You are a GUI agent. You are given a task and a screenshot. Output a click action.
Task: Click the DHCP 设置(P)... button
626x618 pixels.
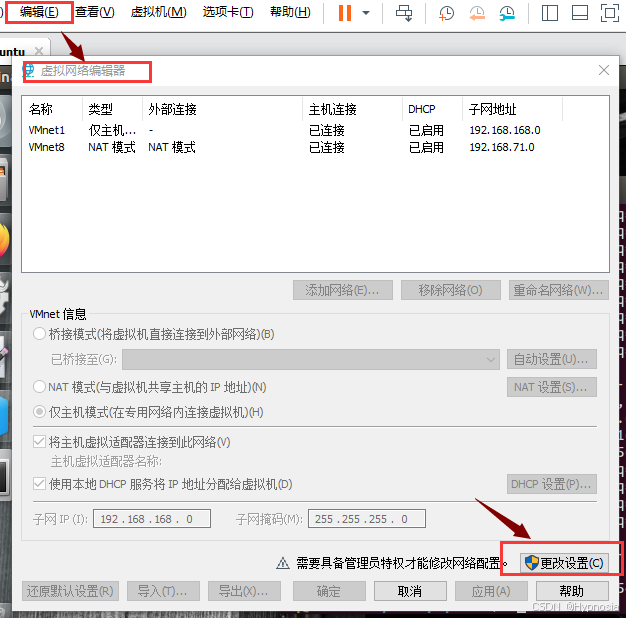tap(551, 484)
